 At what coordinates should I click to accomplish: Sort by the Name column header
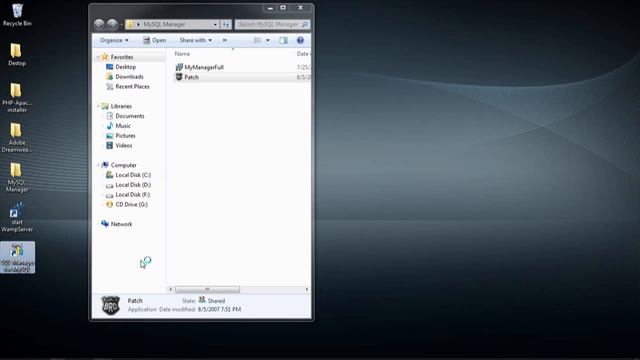[x=182, y=53]
